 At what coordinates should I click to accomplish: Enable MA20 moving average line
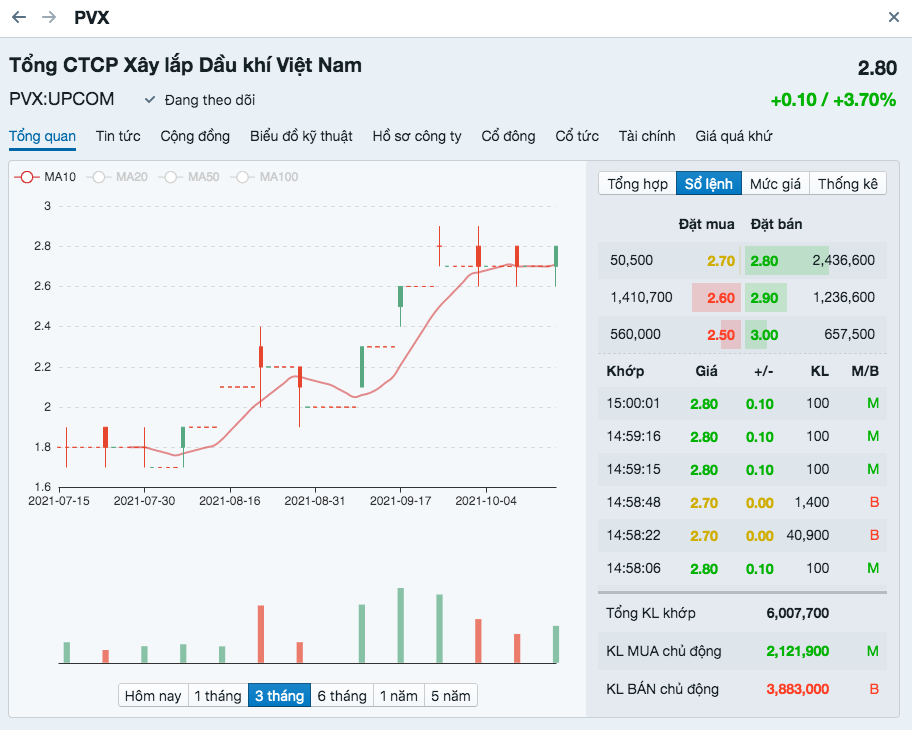pos(117,177)
